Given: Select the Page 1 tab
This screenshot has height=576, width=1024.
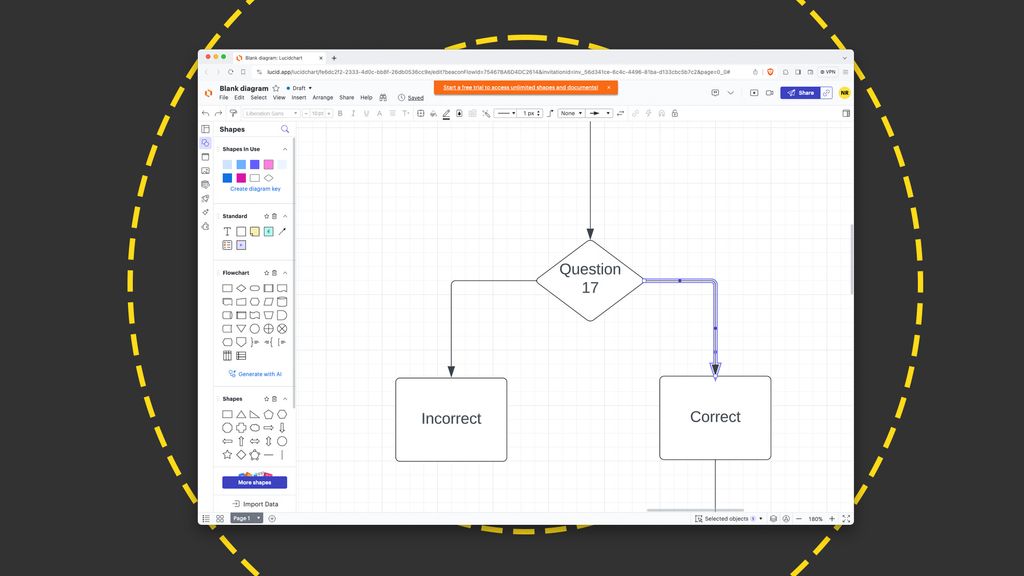Looking at the screenshot, I should (244, 518).
